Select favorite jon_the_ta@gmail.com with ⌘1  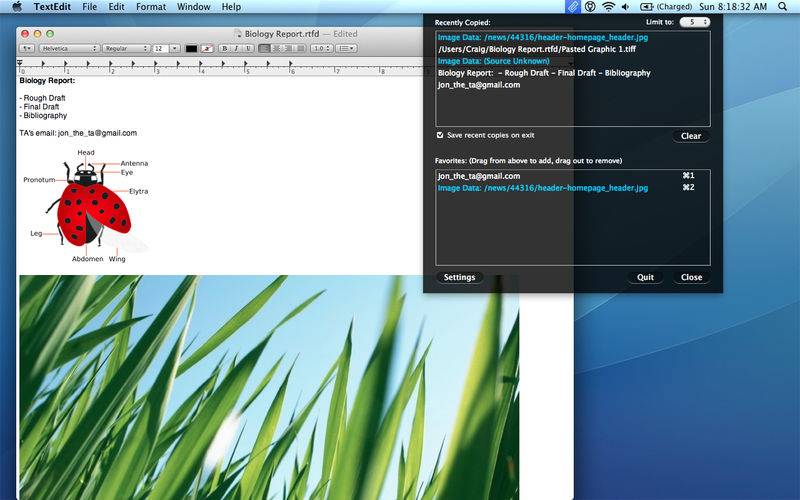572,176
